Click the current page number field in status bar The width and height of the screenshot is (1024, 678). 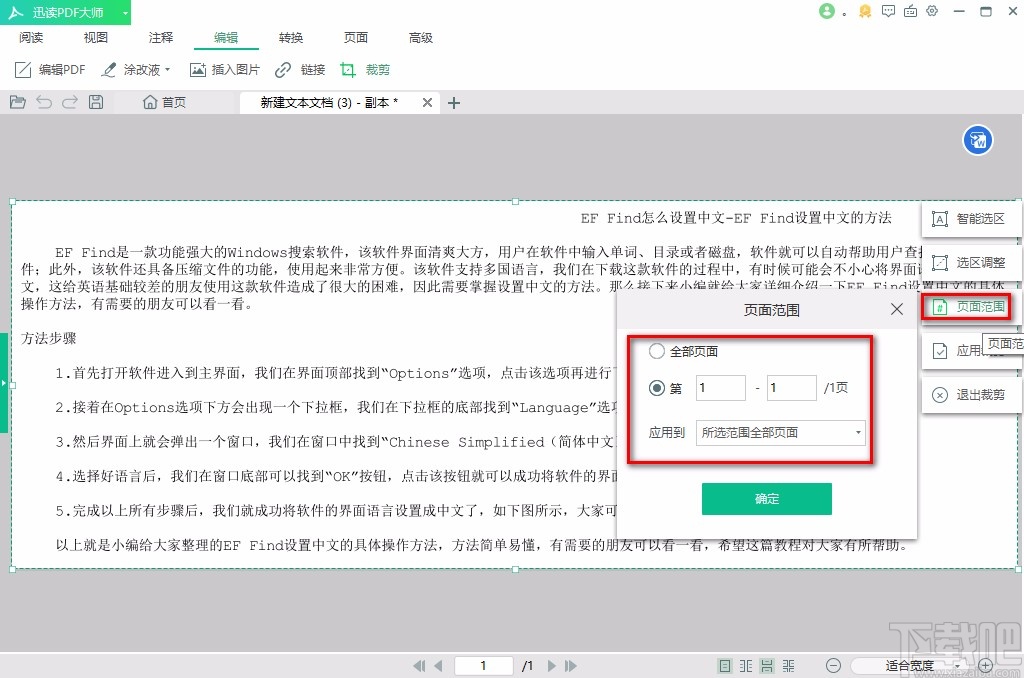483,666
